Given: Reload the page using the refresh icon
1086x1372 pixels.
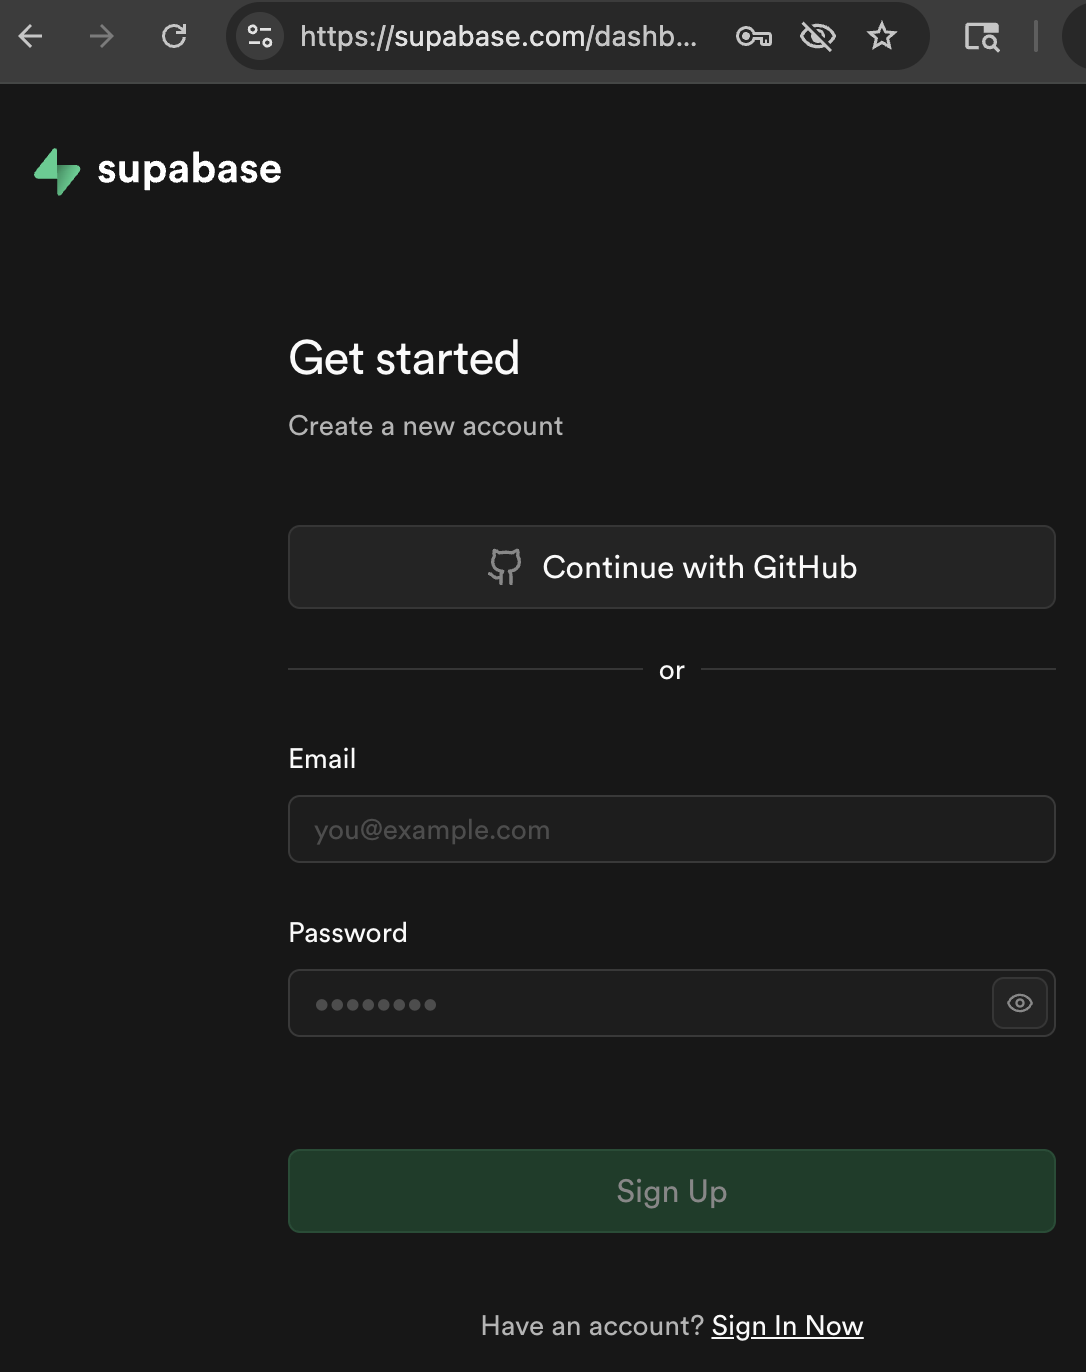Looking at the screenshot, I should click(174, 36).
